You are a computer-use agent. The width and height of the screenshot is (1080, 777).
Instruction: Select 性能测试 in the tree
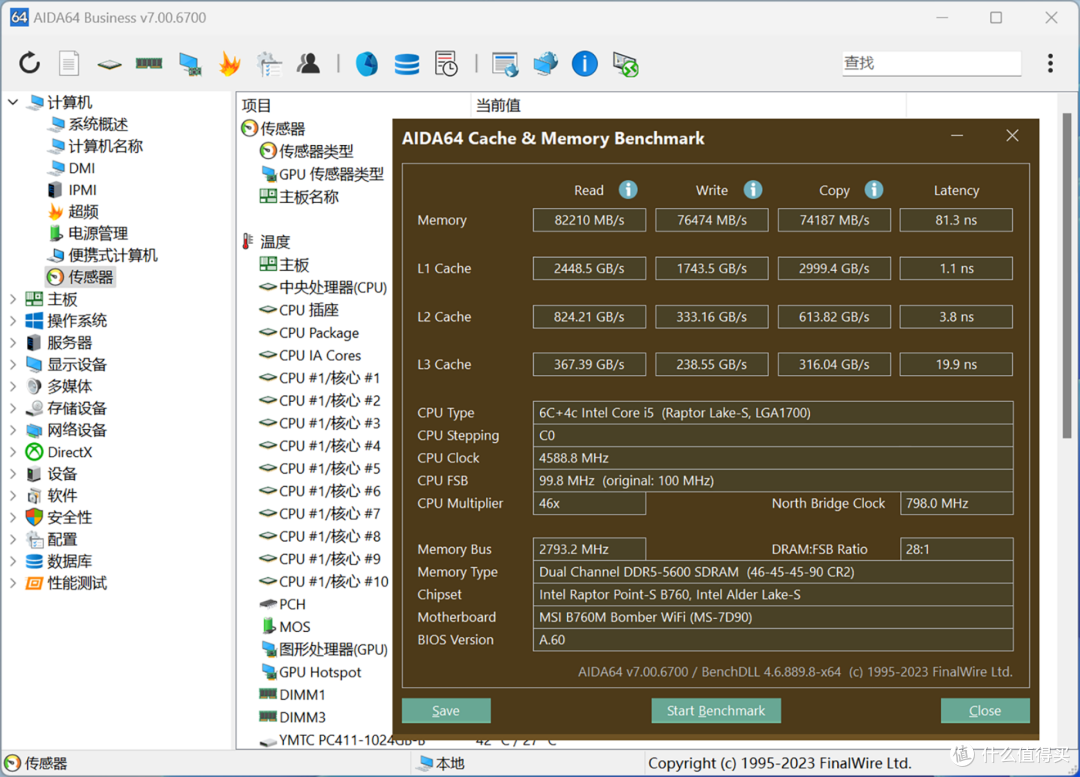pos(76,583)
